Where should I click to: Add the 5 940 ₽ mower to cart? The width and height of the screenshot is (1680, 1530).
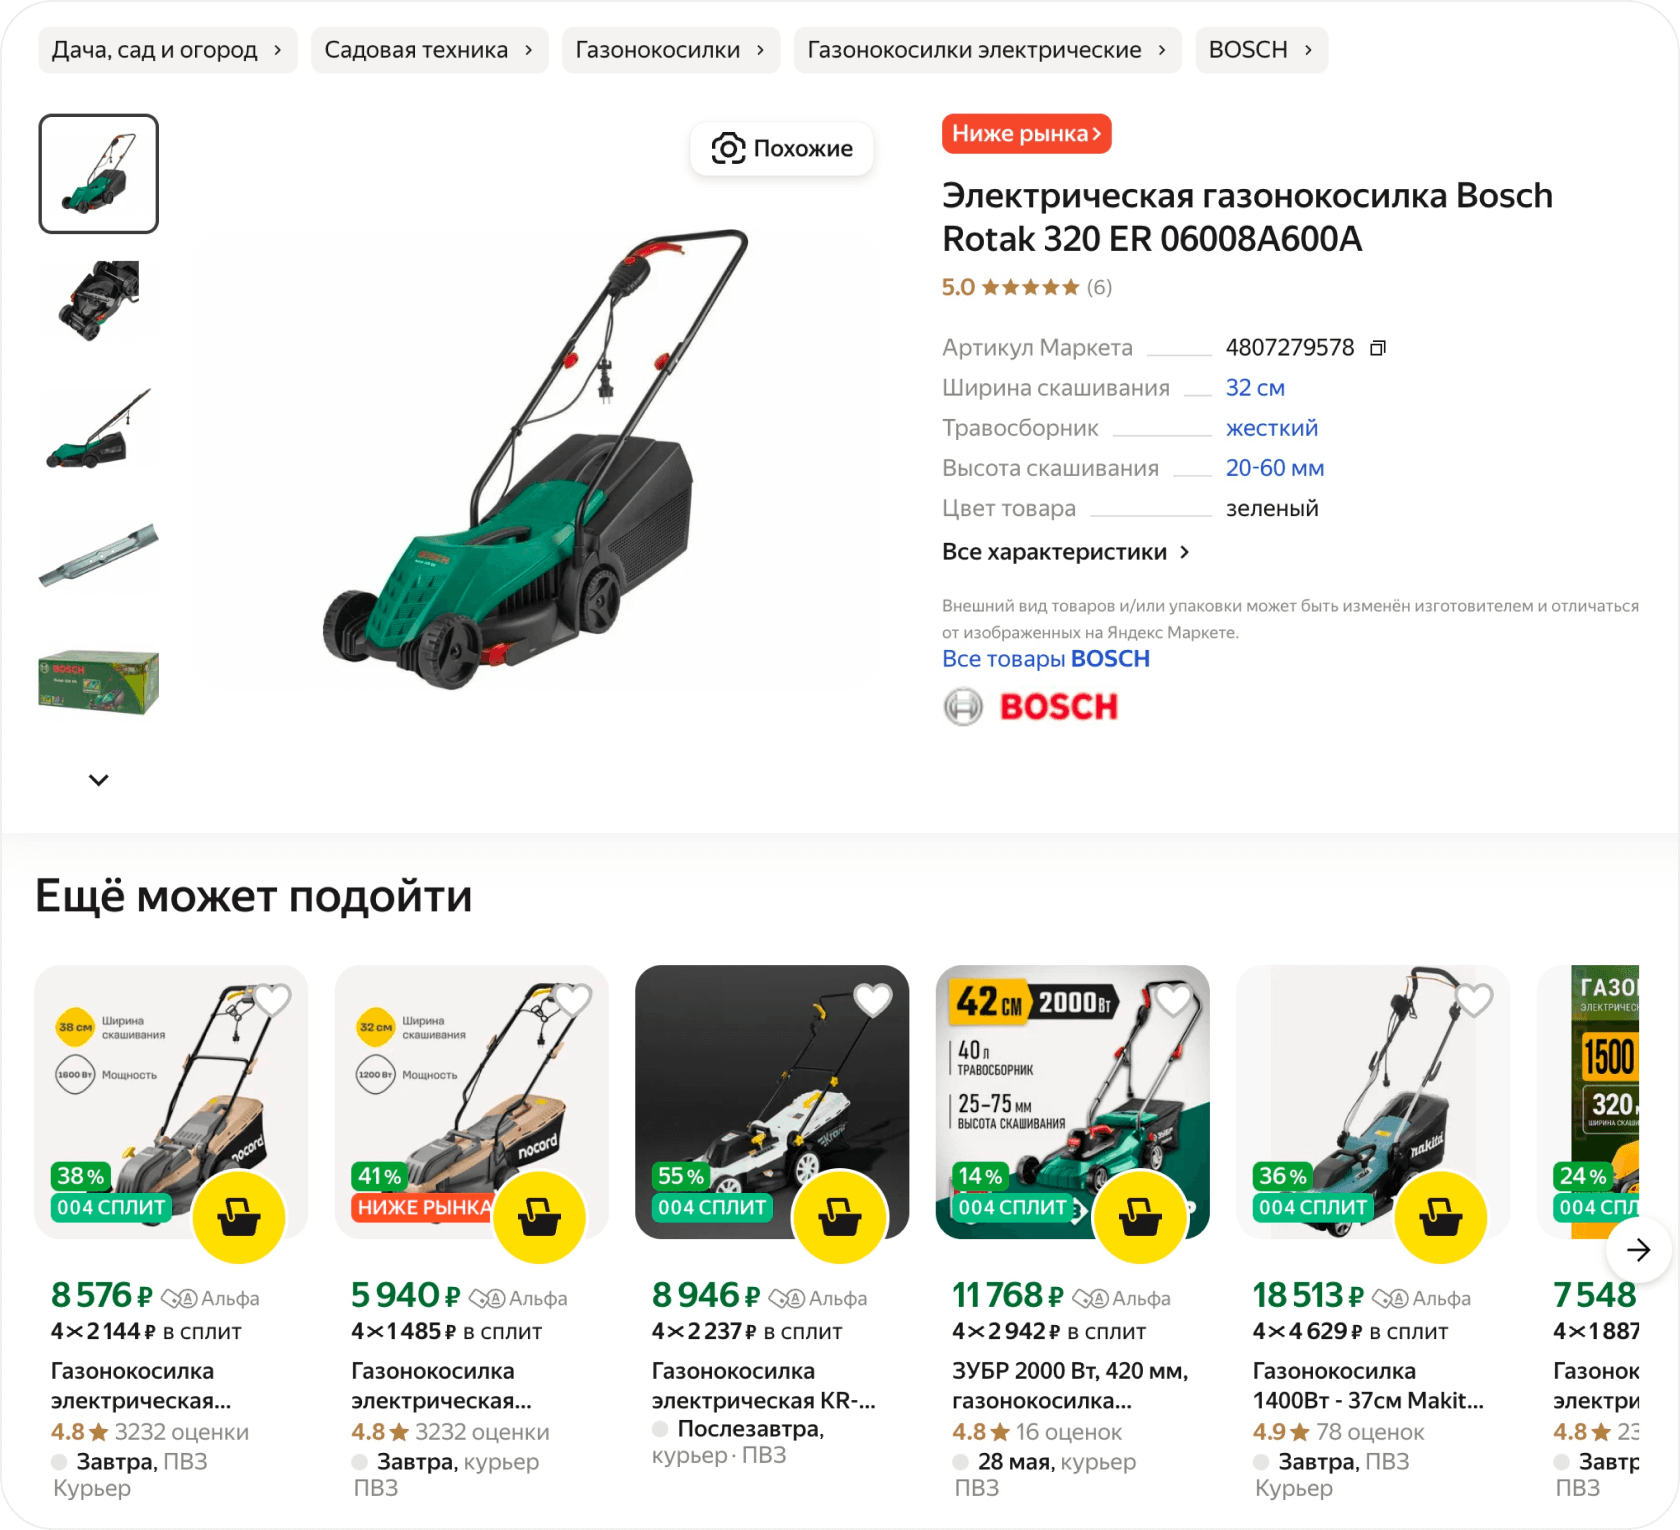(539, 1218)
